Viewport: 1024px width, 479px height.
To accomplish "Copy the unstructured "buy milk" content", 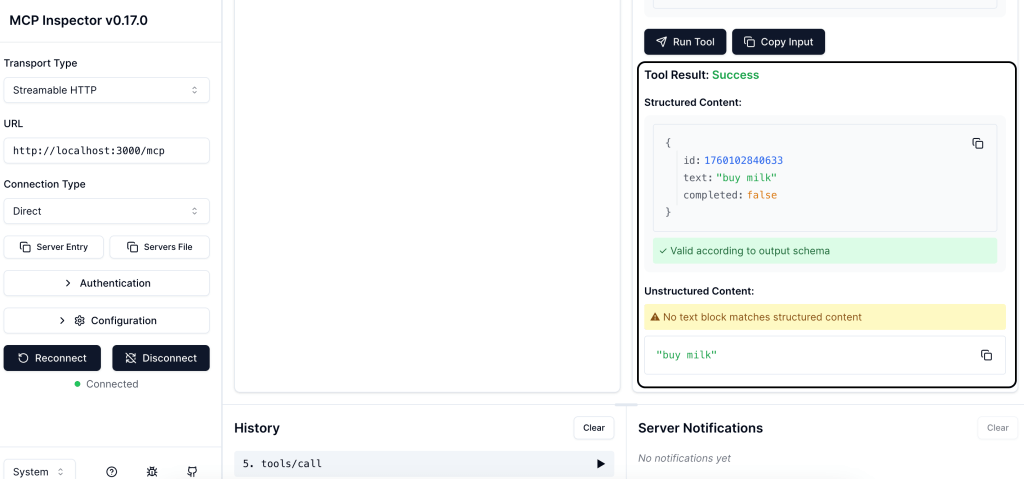I will pyautogui.click(x=986, y=355).
